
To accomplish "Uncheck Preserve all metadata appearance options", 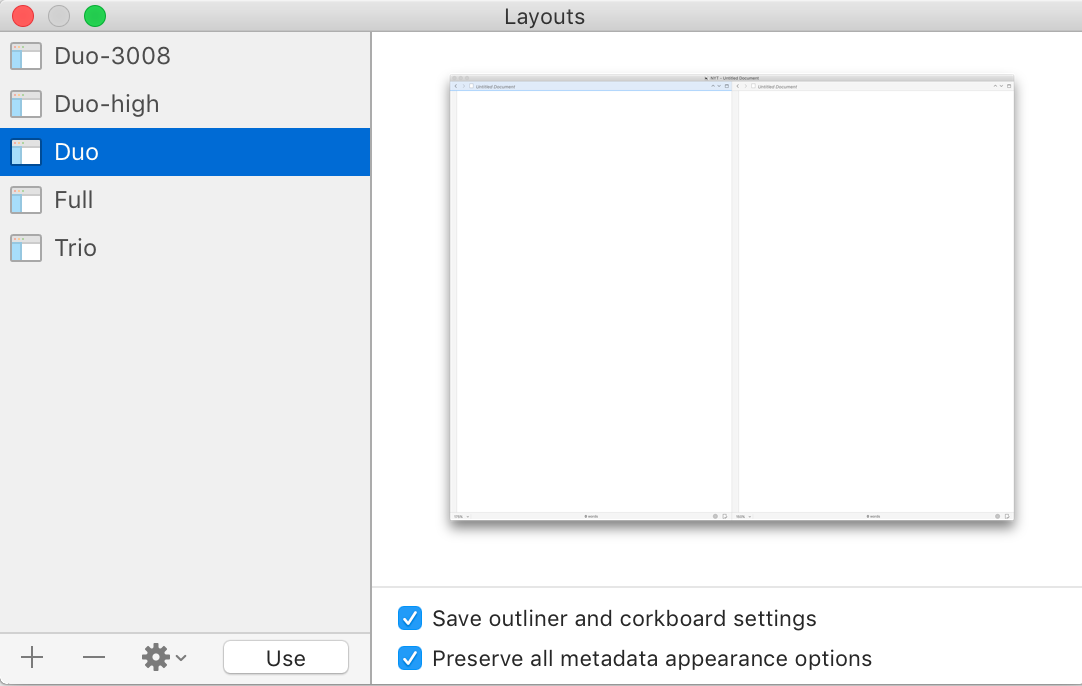I will [x=410, y=658].
